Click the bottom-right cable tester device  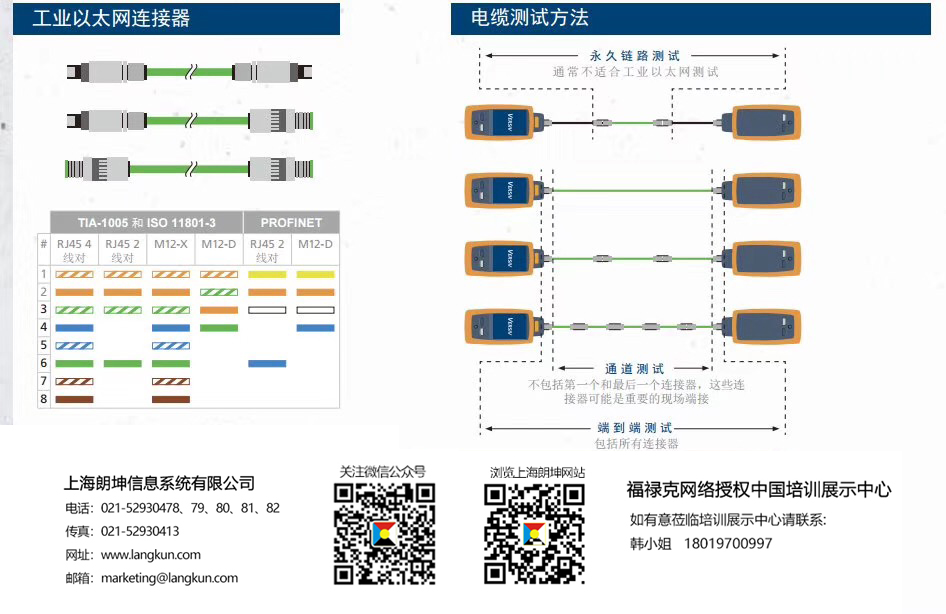tap(767, 326)
